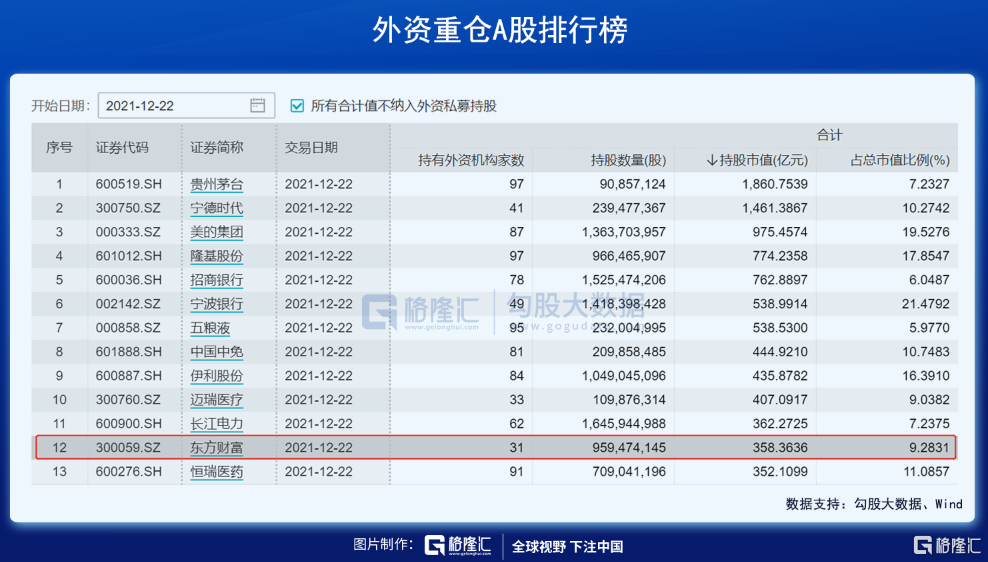Screen dimensions: 988x562
Task: Open the 恒瑞医药 stock link
Action: click(217, 471)
